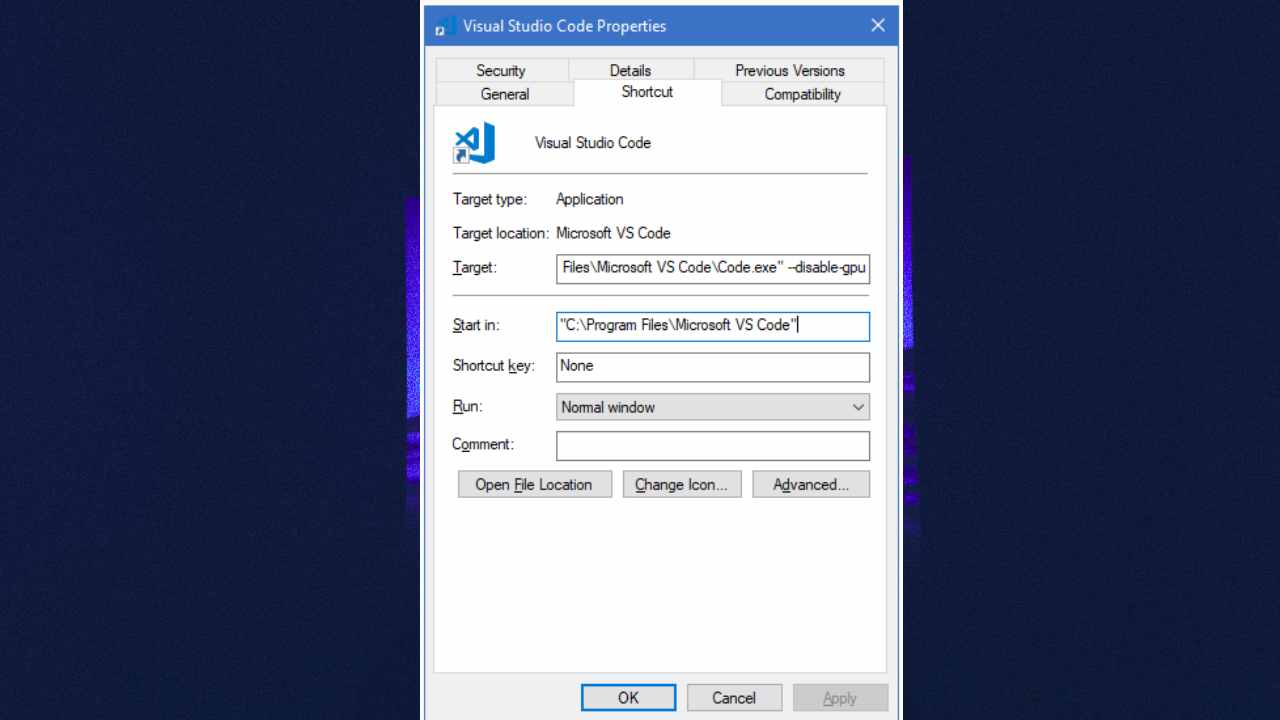Open the Compatibility tab
This screenshot has height=720, width=1280.
click(802, 93)
